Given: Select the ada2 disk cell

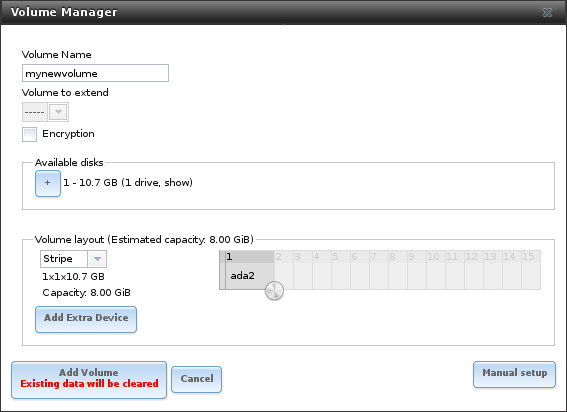Looking at the screenshot, I should [250, 276].
